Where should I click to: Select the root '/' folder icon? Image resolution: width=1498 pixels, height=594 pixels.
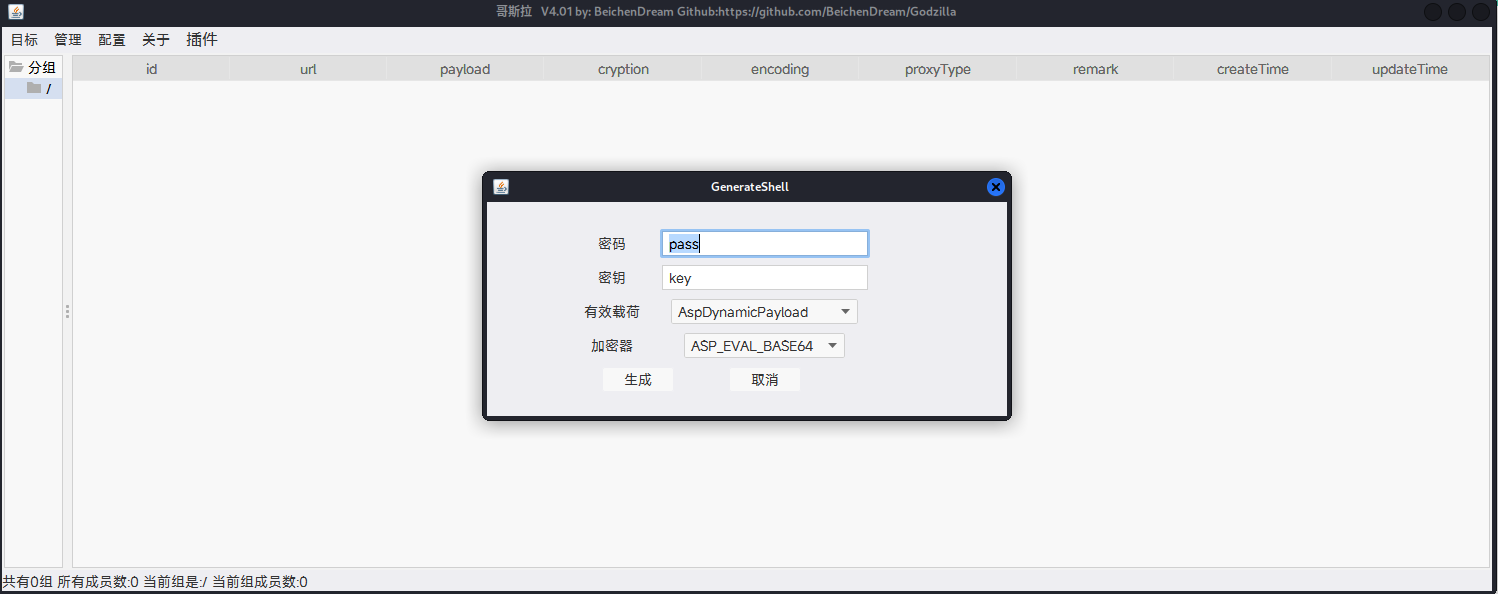pyautogui.click(x=34, y=88)
